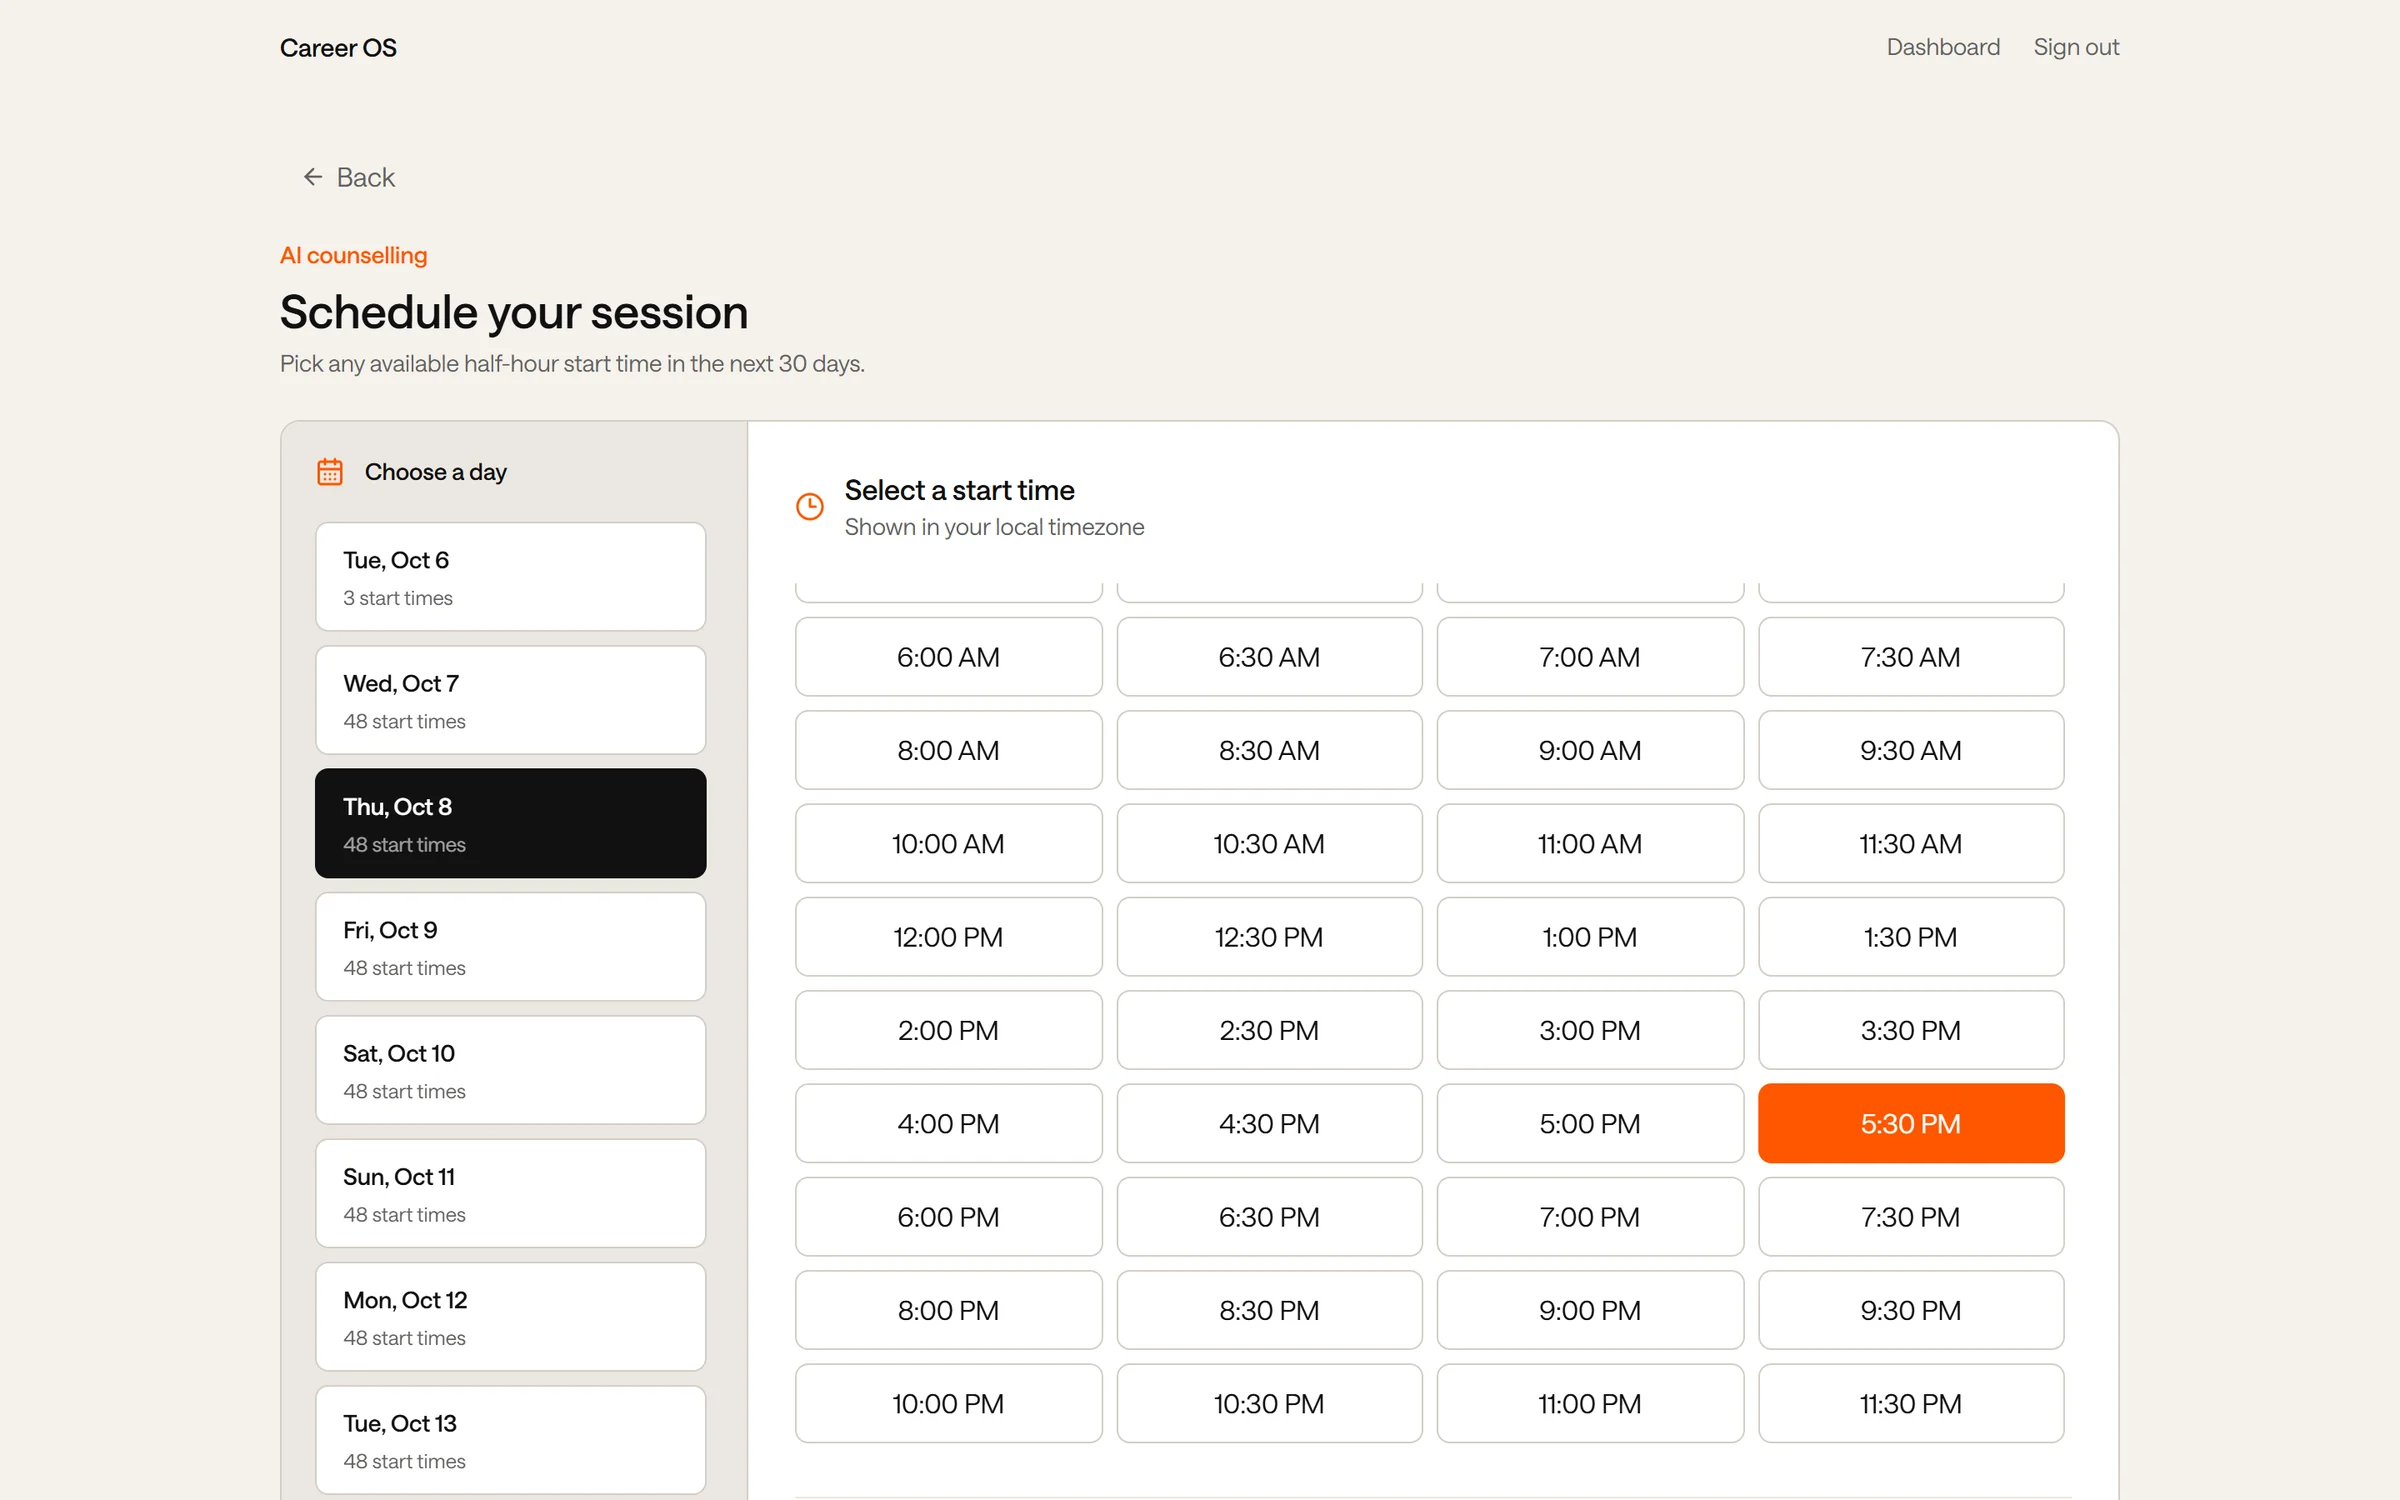Select the 12:00 PM slot
Screen dimensions: 2400x1500
948,937
